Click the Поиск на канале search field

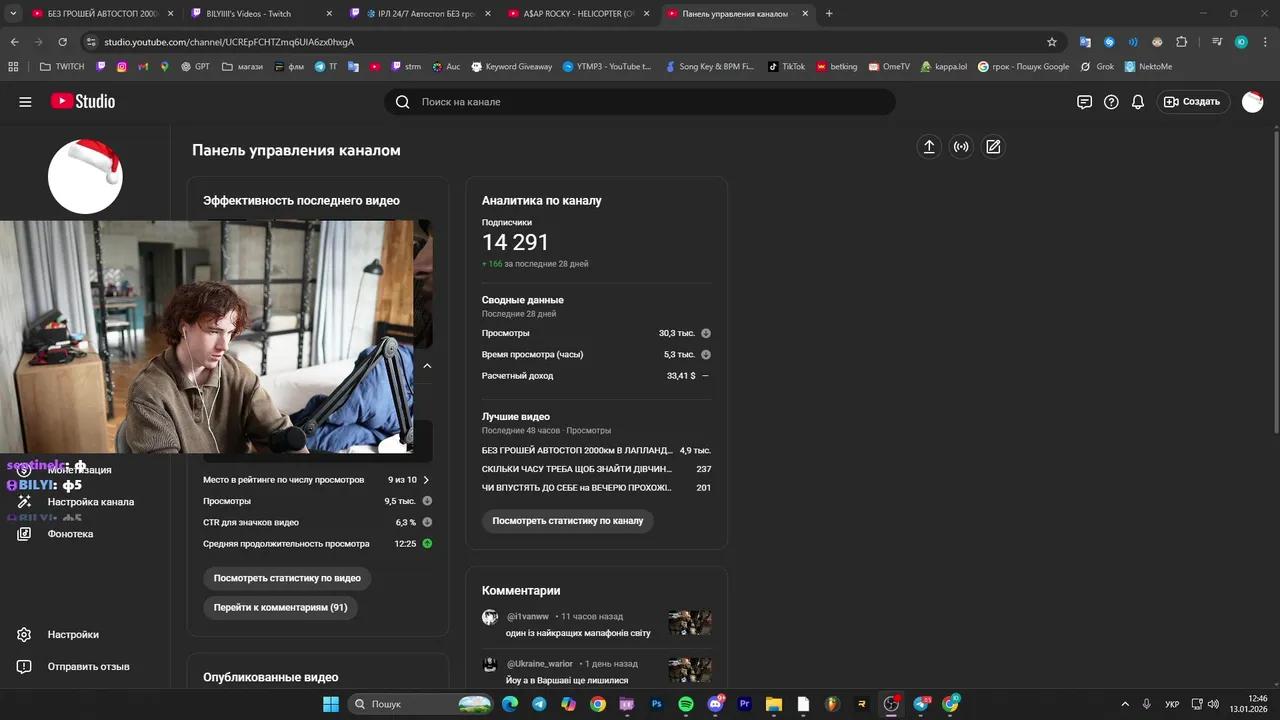(640, 102)
